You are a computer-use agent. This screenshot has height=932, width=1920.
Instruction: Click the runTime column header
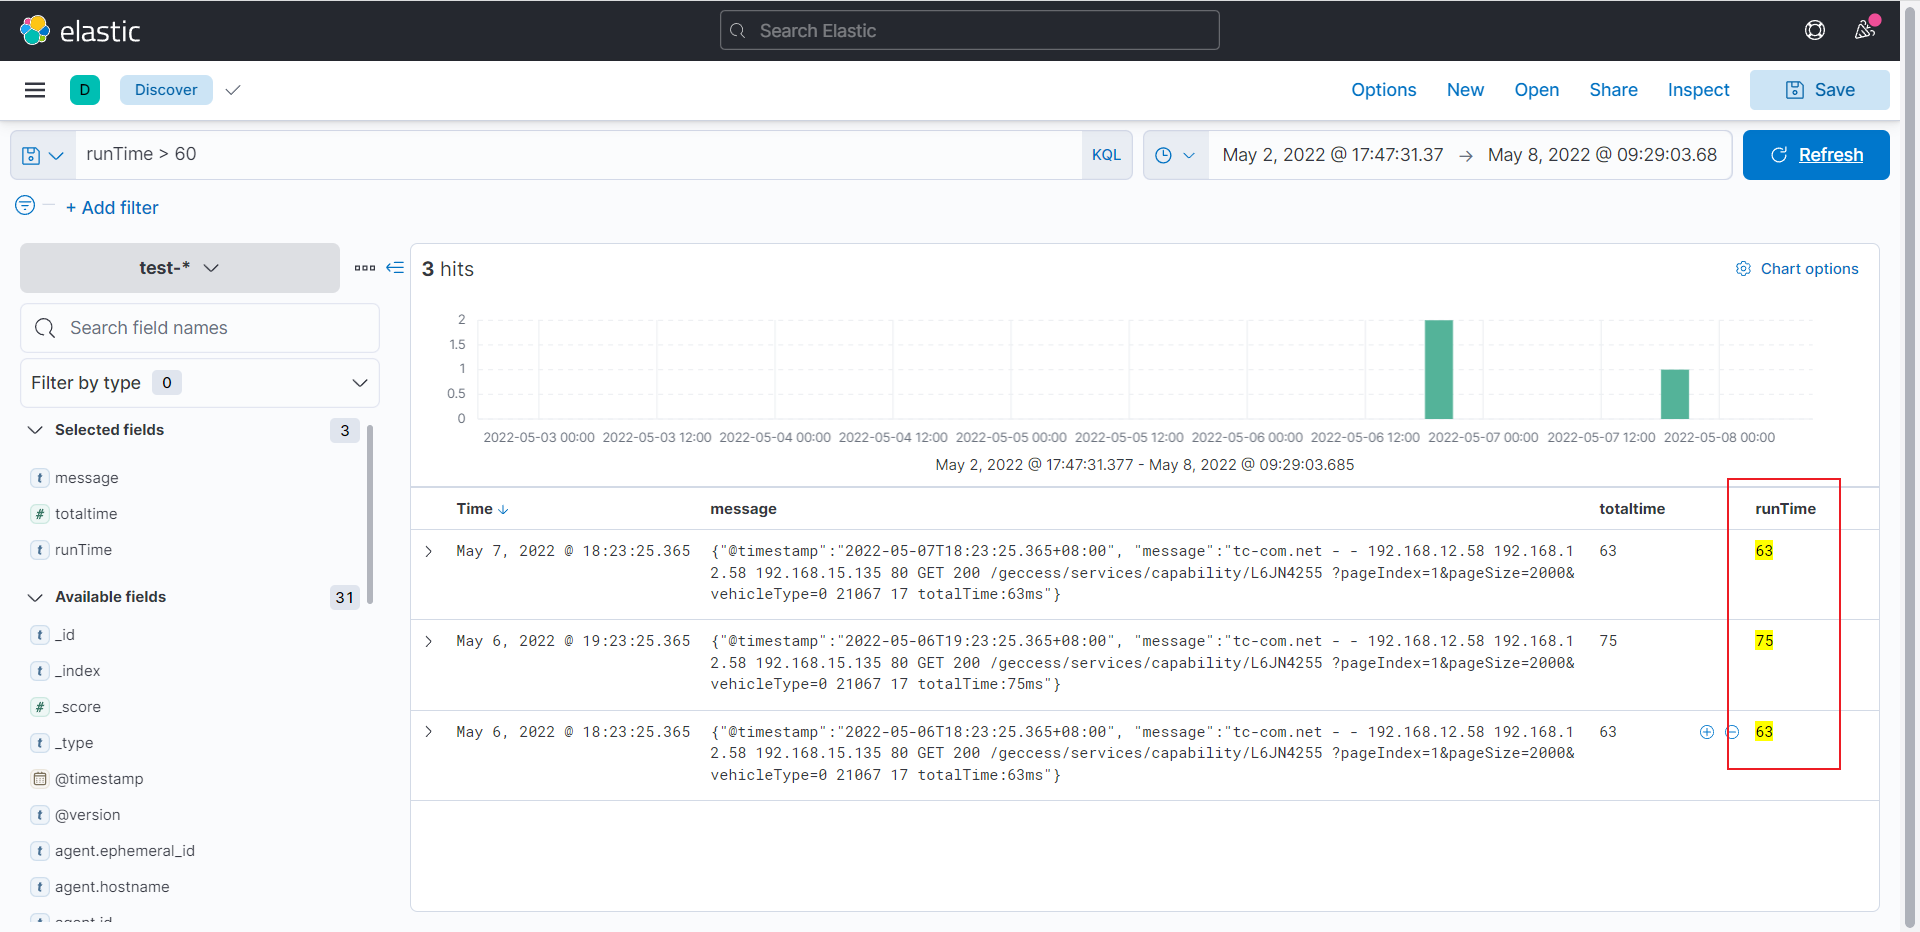1785,509
